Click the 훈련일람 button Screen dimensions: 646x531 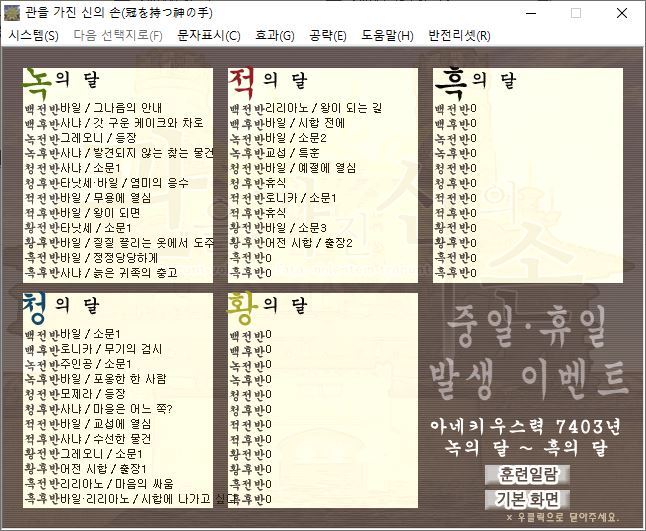click(527, 475)
